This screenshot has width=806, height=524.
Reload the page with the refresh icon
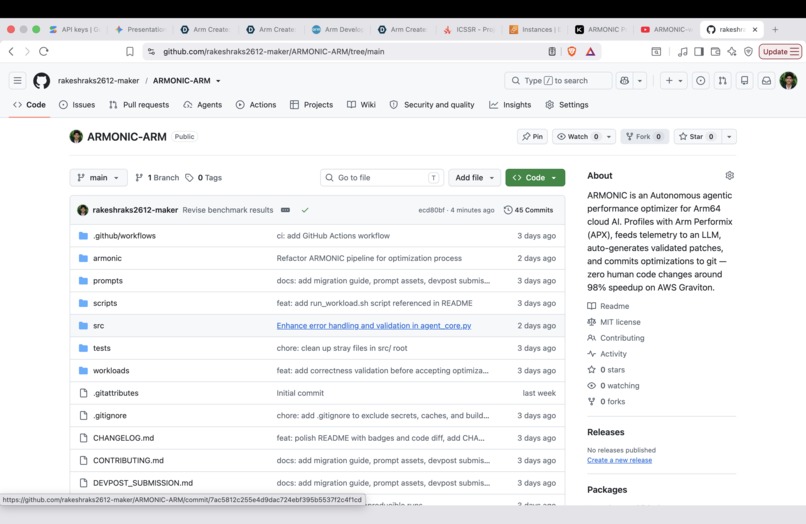tap(44, 51)
